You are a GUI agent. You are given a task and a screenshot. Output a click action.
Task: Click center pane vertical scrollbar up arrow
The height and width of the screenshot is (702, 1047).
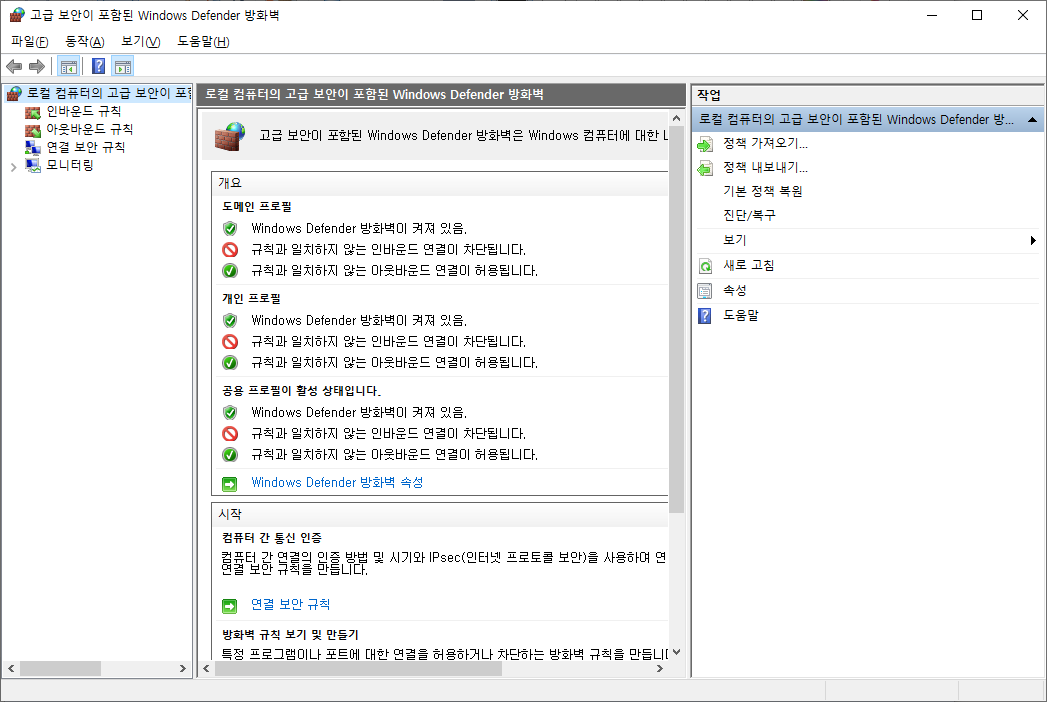coord(676,119)
